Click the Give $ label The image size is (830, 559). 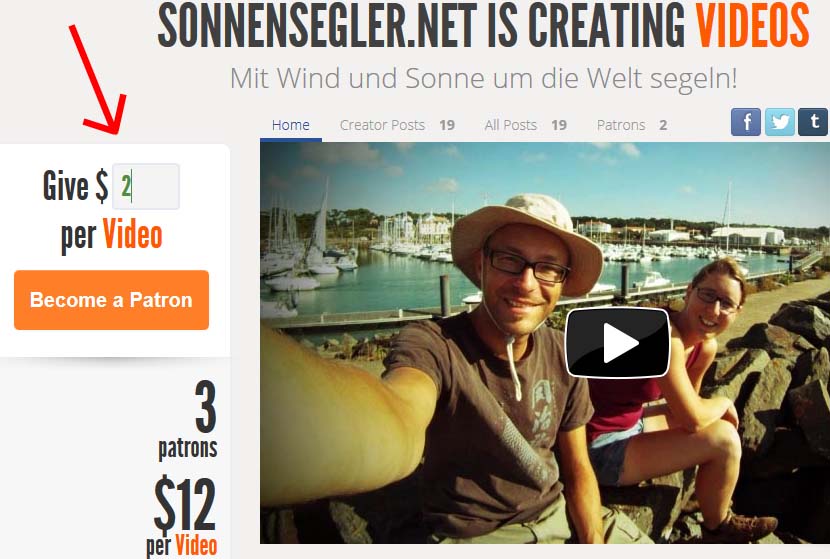coord(76,186)
